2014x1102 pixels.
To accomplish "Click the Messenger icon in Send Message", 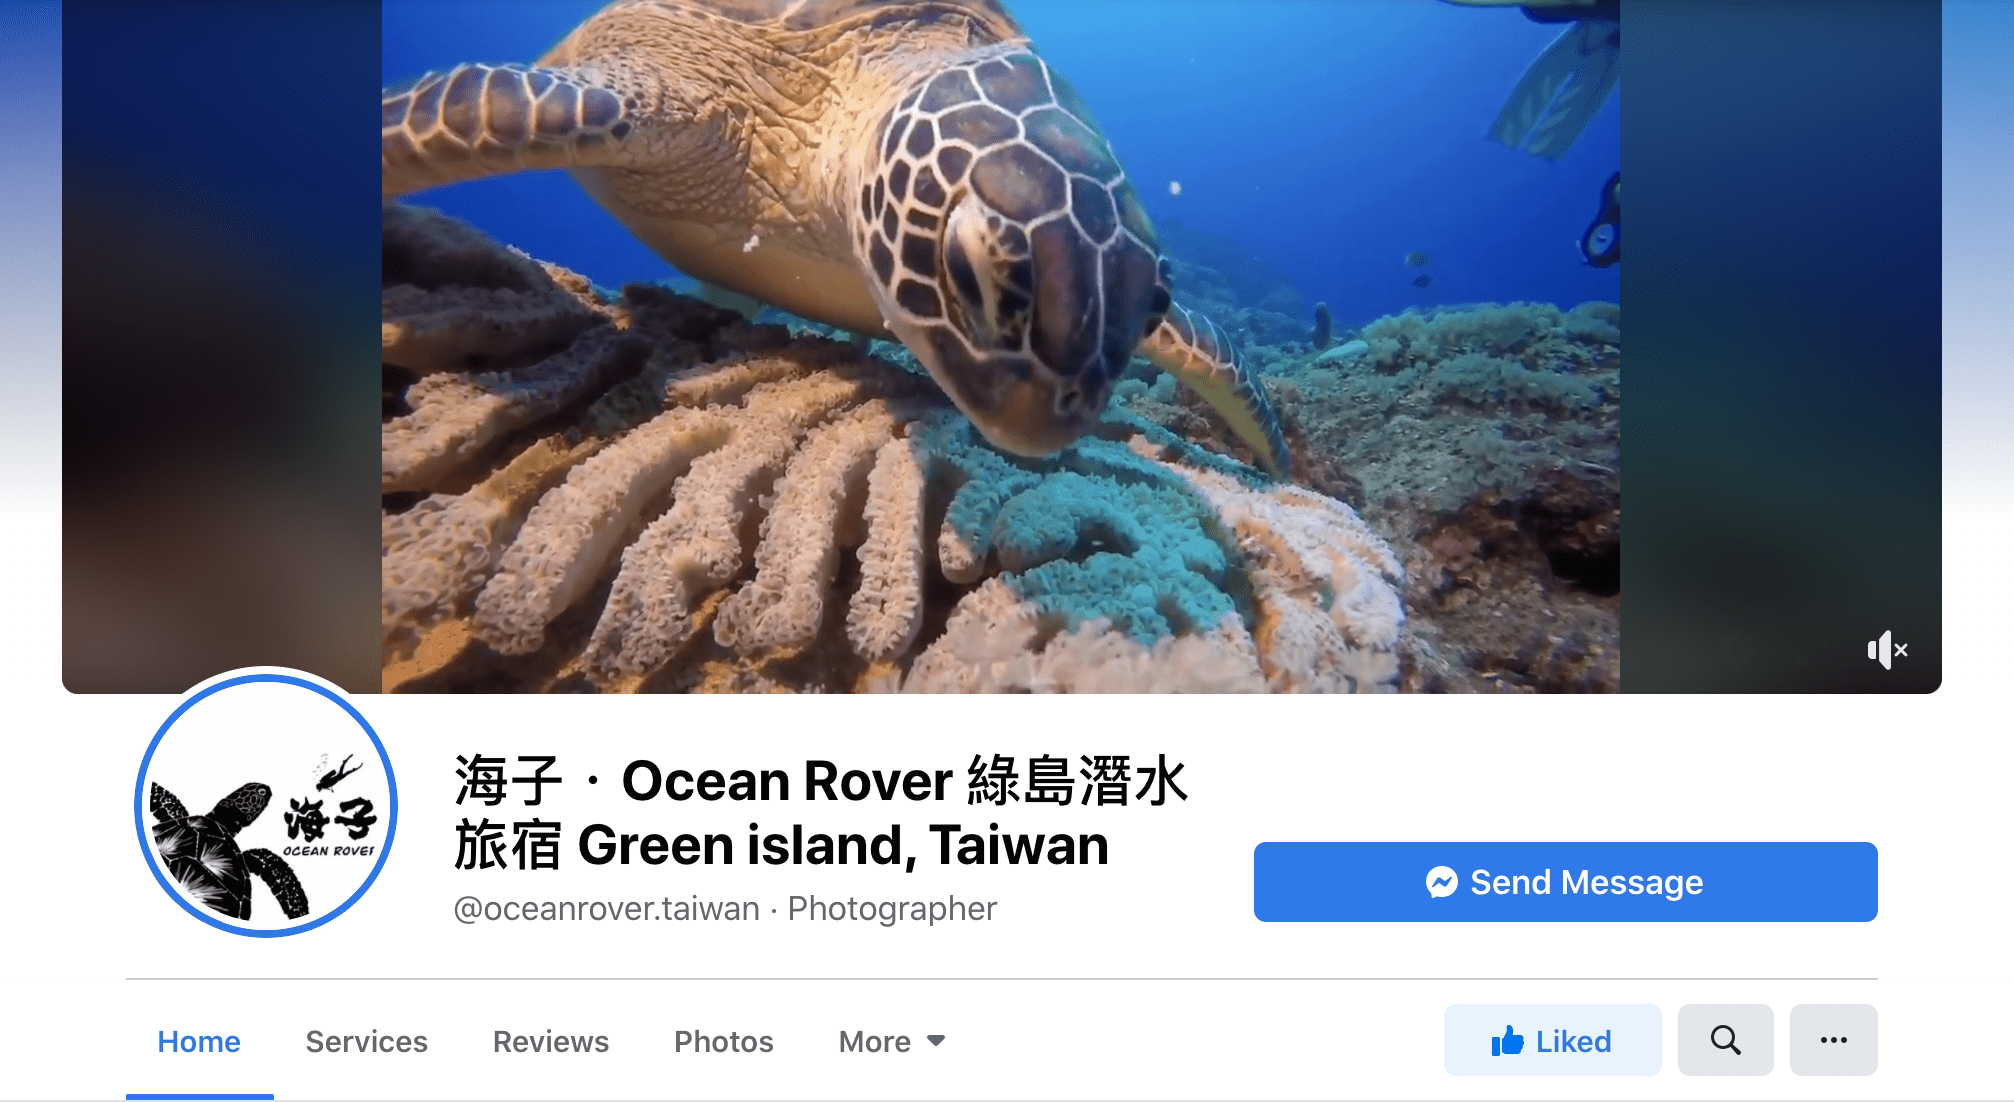I will 1442,882.
